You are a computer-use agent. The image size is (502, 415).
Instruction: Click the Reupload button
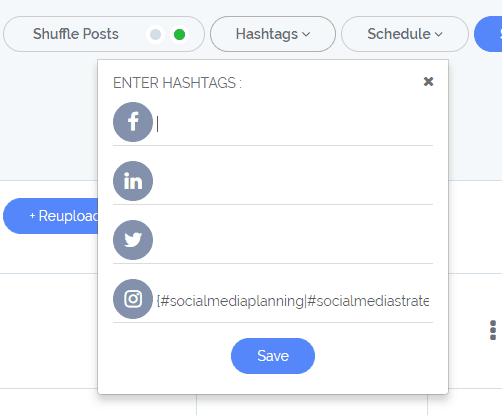51,216
